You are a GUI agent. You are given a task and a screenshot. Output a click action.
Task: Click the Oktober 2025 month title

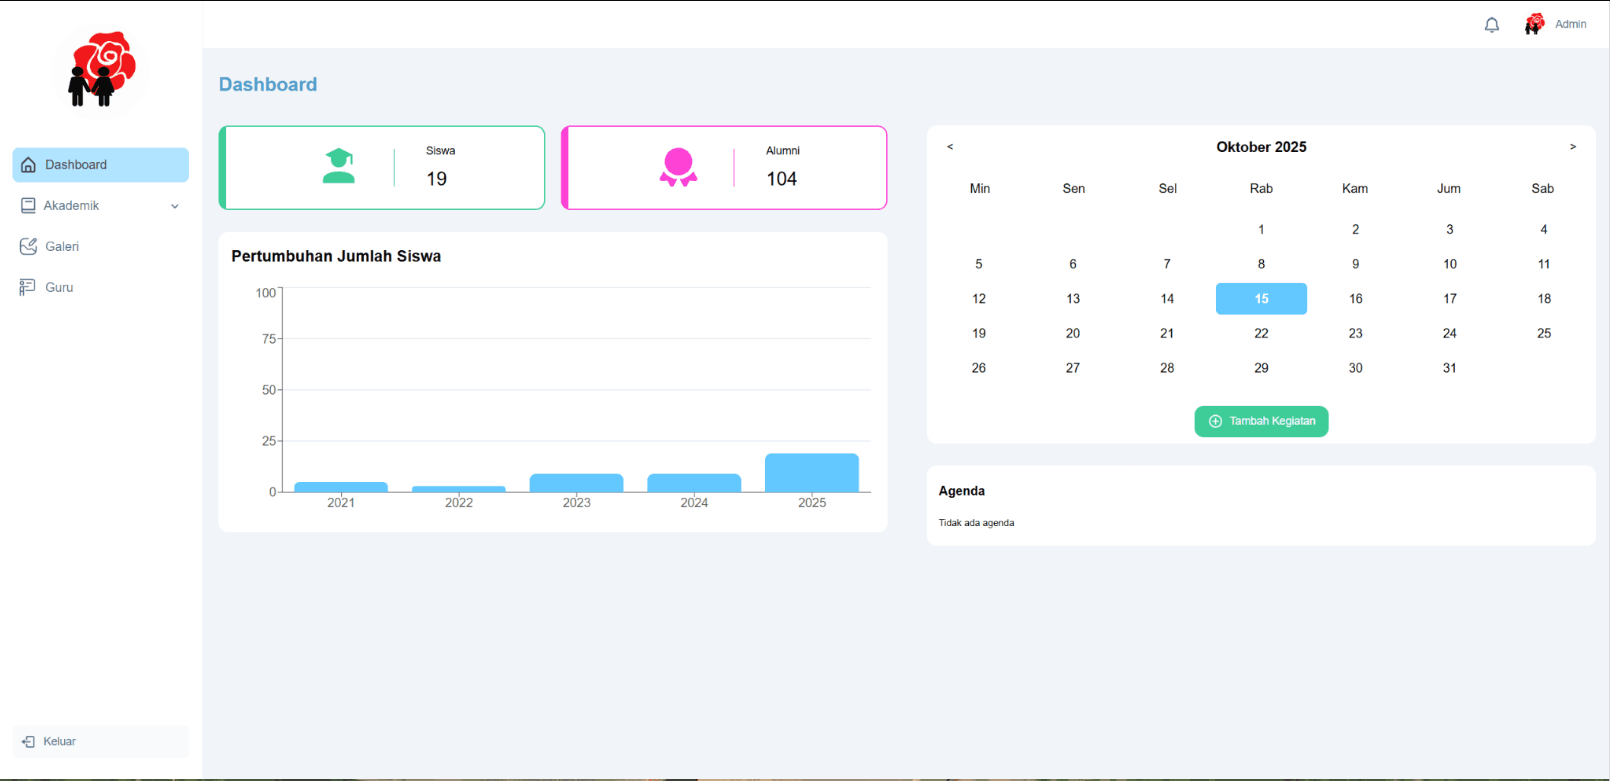click(1261, 147)
